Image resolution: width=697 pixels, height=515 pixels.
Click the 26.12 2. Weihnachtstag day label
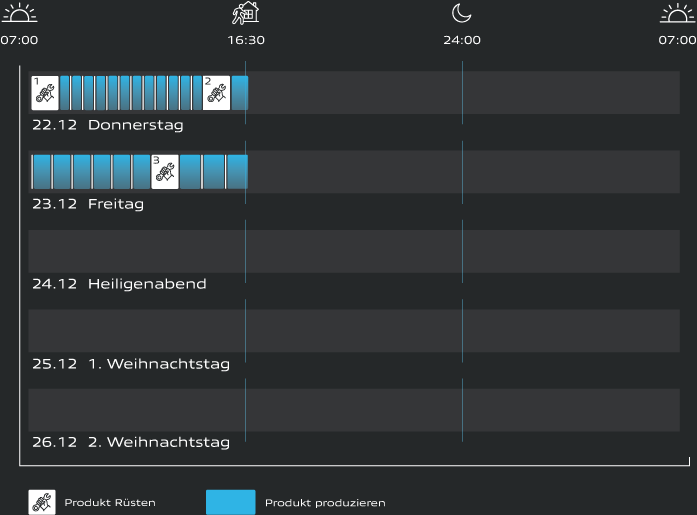(x=130, y=442)
